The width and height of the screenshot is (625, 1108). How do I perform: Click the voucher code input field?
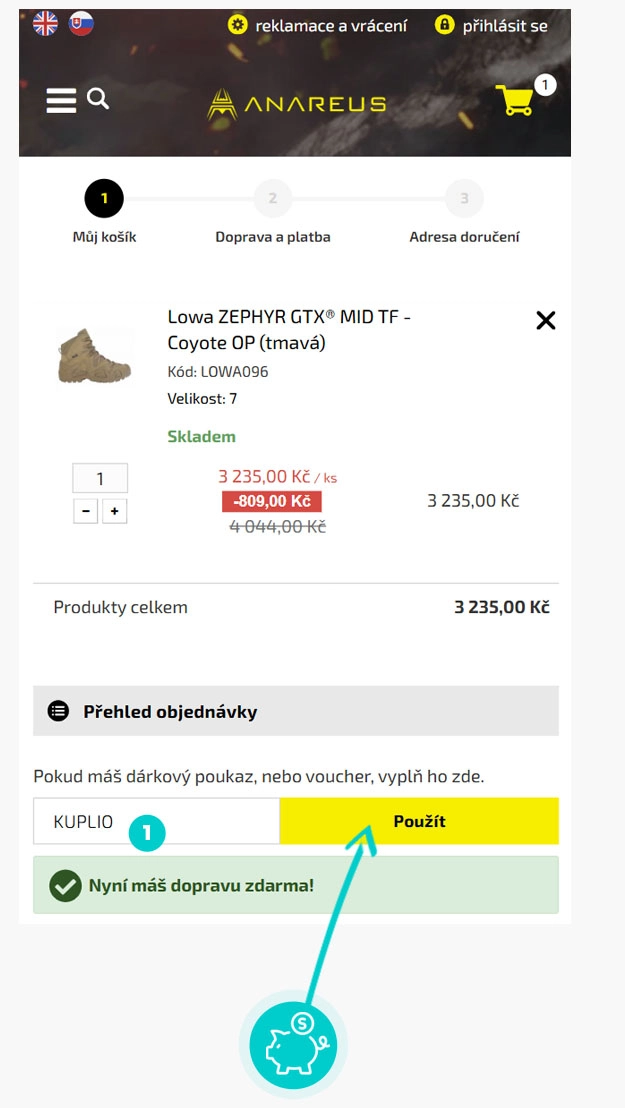coord(156,821)
